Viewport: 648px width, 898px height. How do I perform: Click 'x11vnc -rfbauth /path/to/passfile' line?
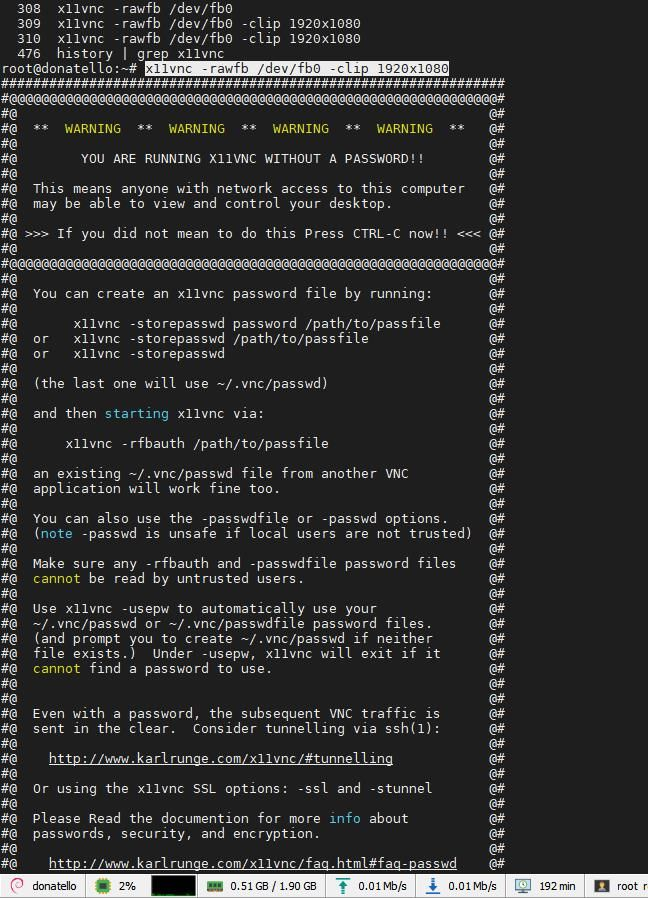pos(197,443)
